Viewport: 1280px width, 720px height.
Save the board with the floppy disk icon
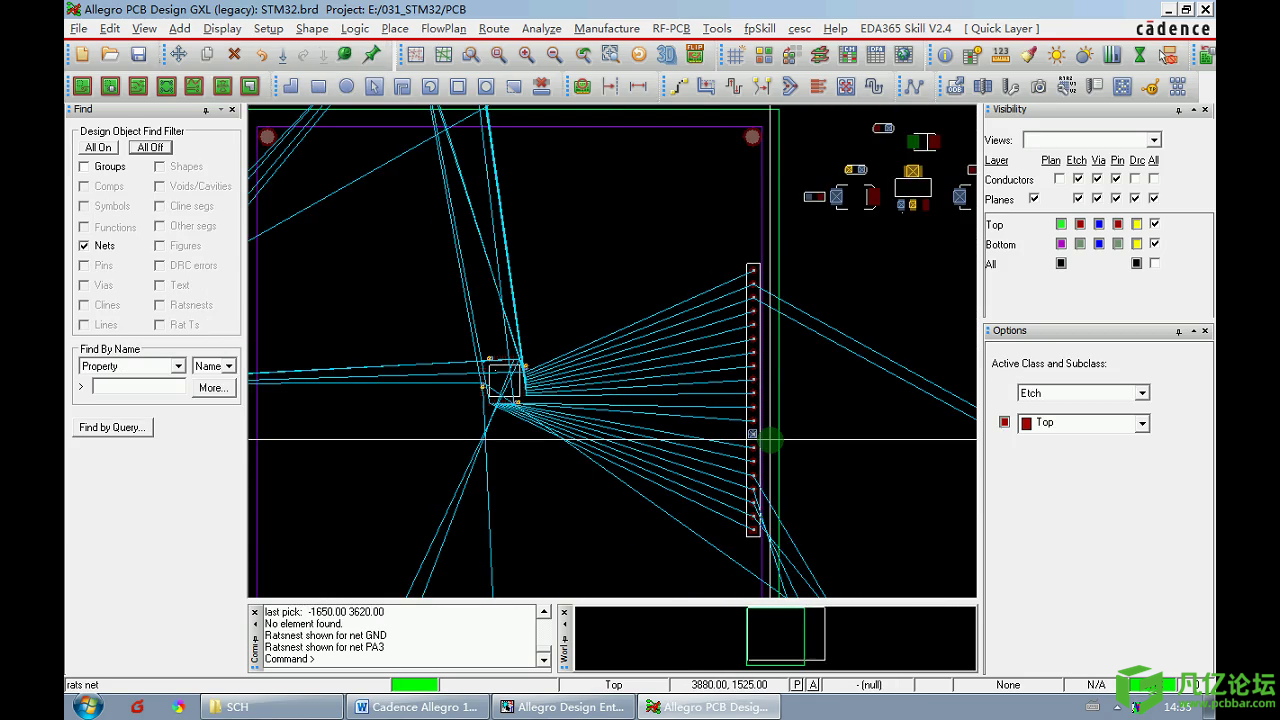tap(138, 55)
